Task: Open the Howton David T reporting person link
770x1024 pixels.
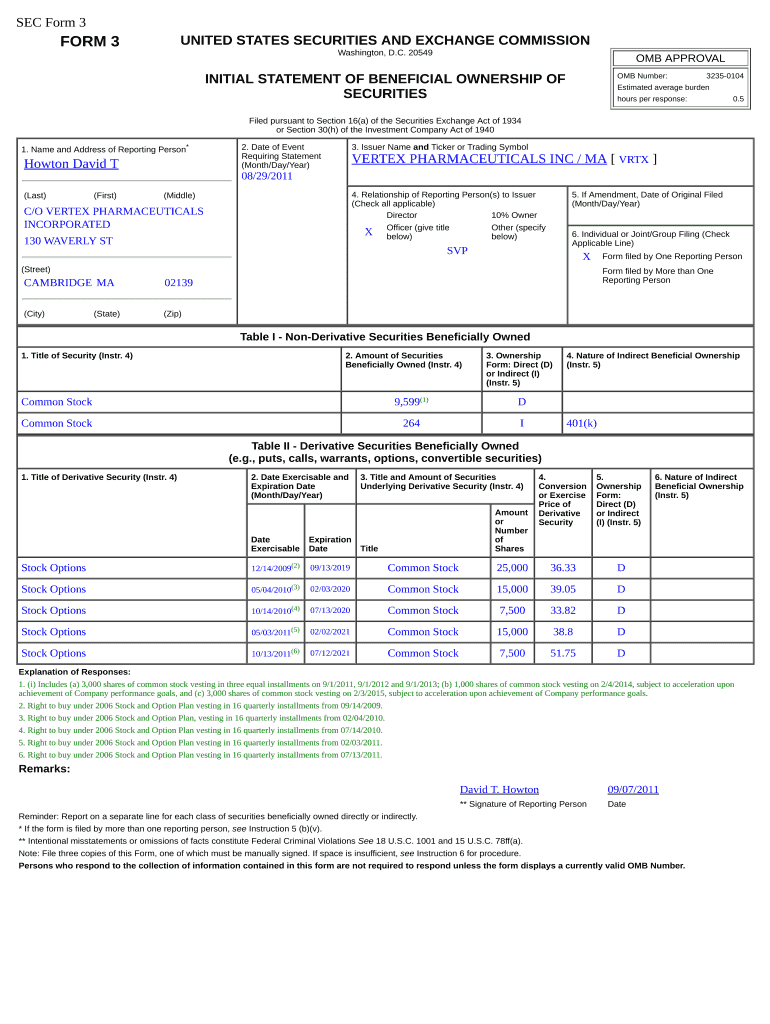Action: (71, 164)
